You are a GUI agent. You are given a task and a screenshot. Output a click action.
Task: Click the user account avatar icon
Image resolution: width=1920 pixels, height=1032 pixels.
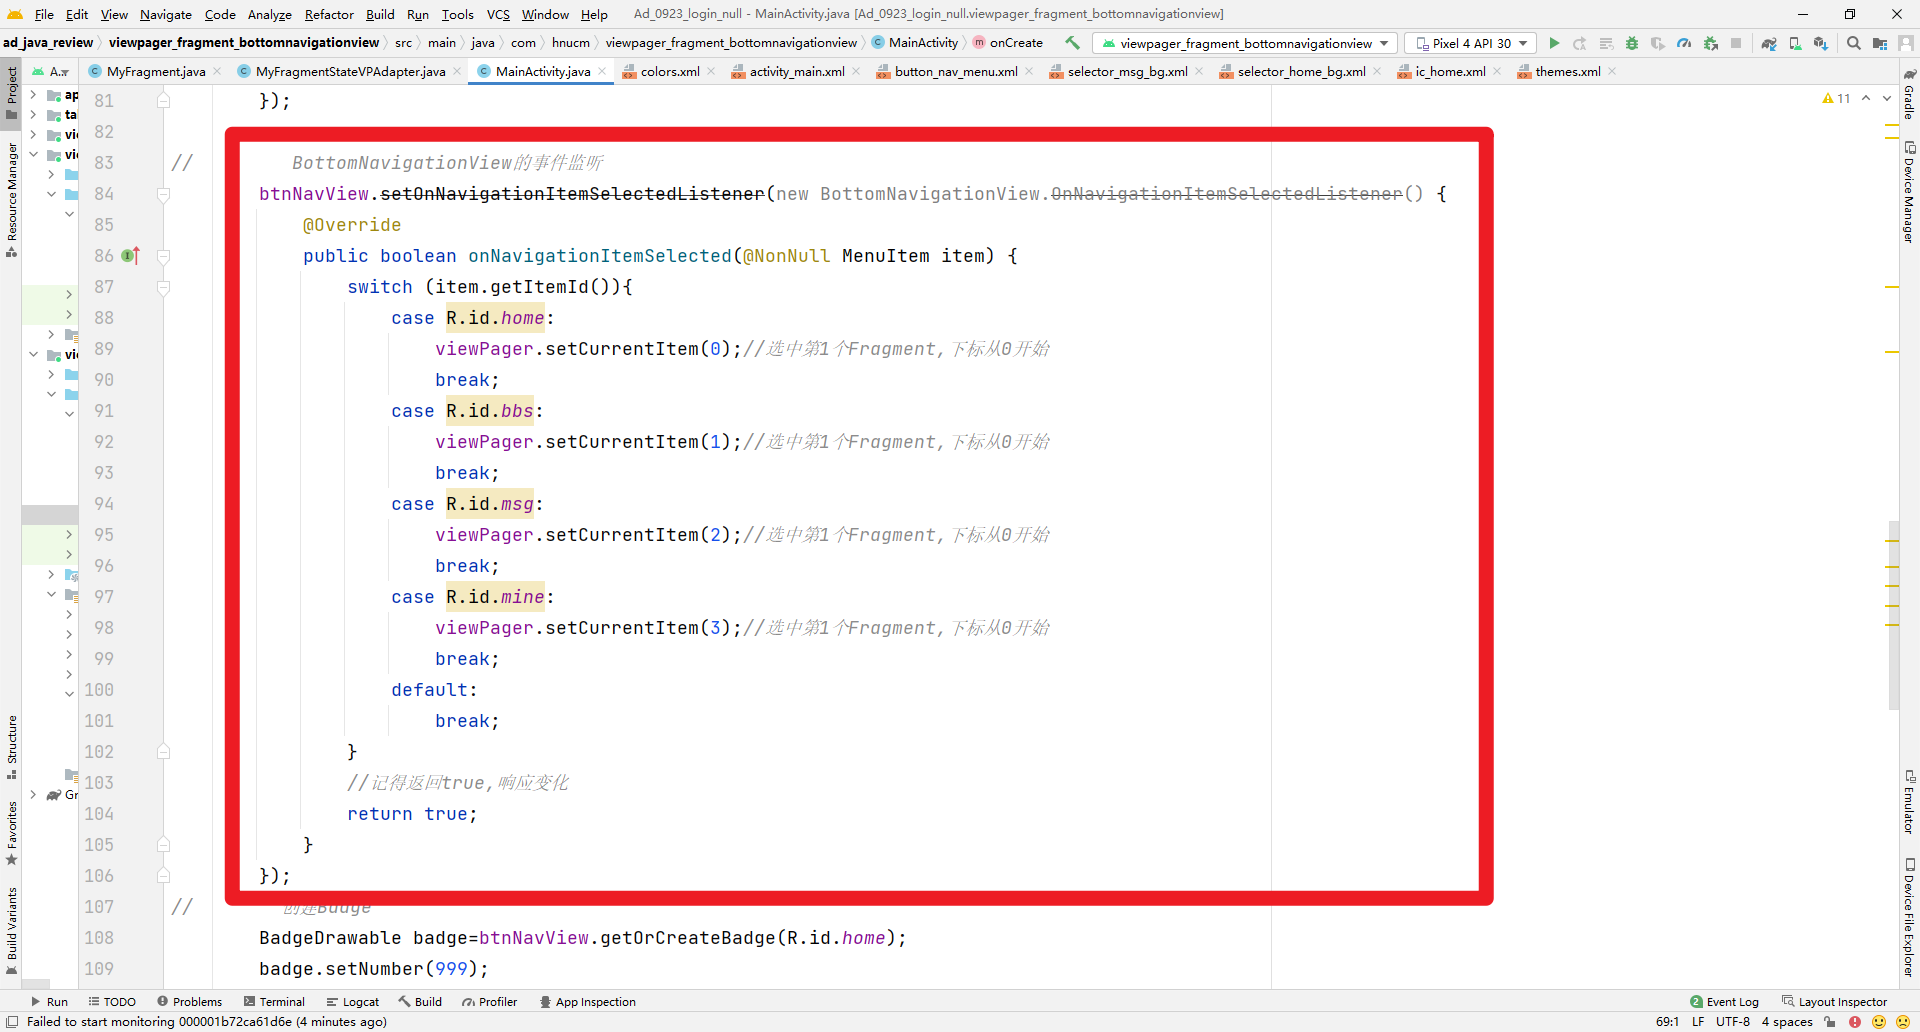[1906, 43]
